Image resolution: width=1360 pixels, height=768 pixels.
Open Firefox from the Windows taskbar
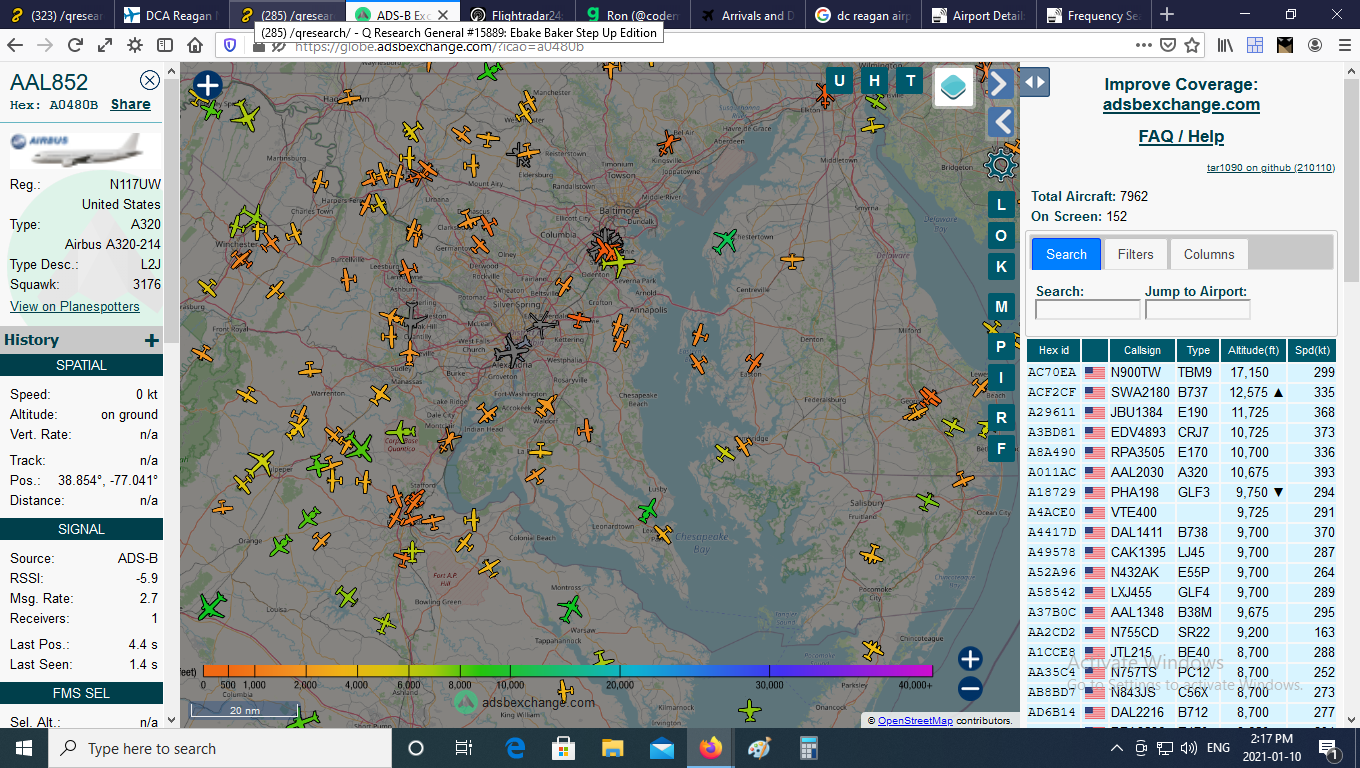[x=710, y=748]
